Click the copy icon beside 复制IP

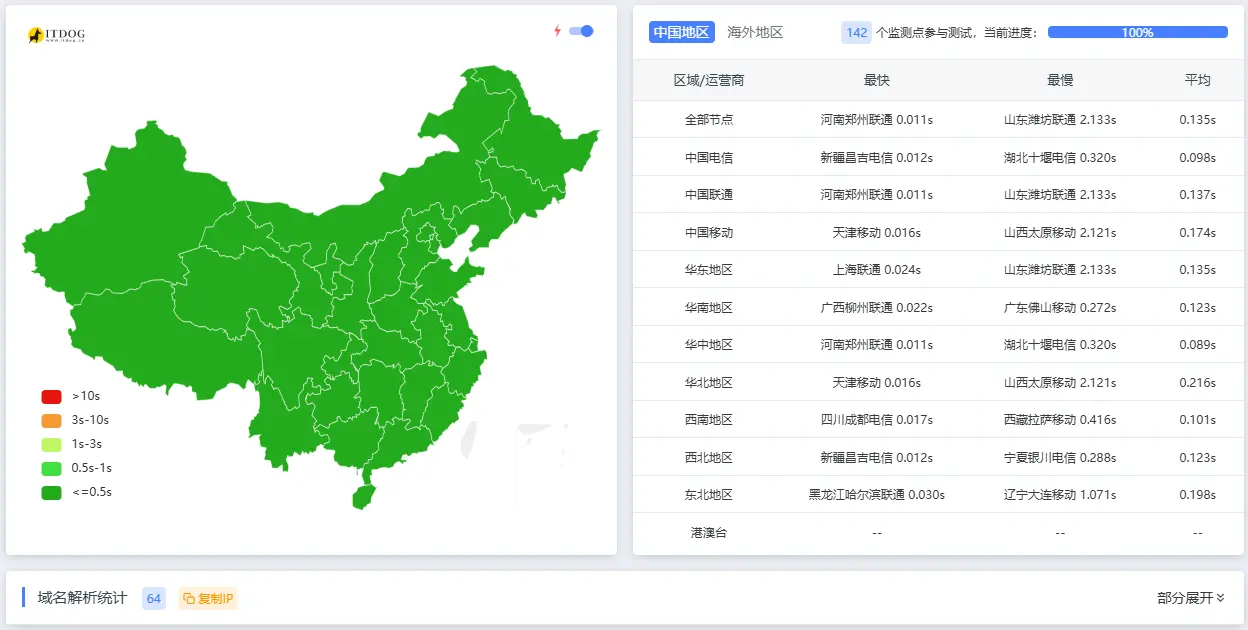tap(189, 597)
